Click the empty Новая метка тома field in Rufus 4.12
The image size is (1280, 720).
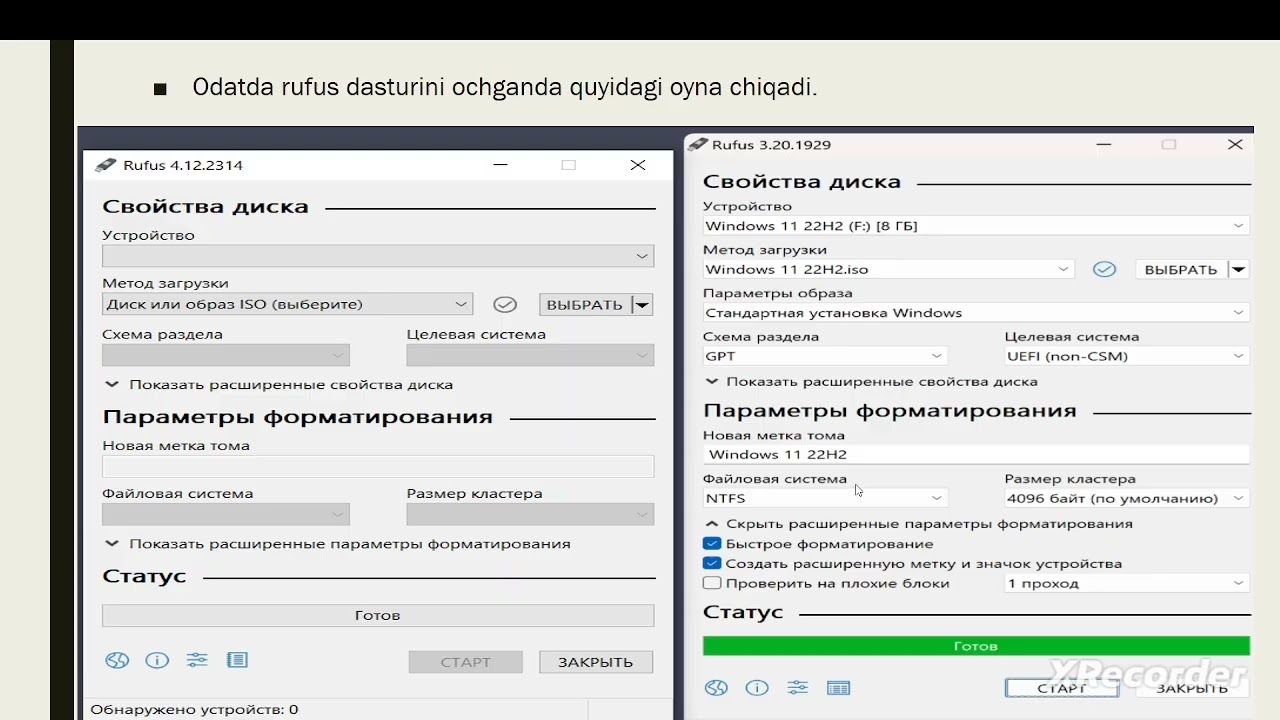pyautogui.click(x=378, y=466)
